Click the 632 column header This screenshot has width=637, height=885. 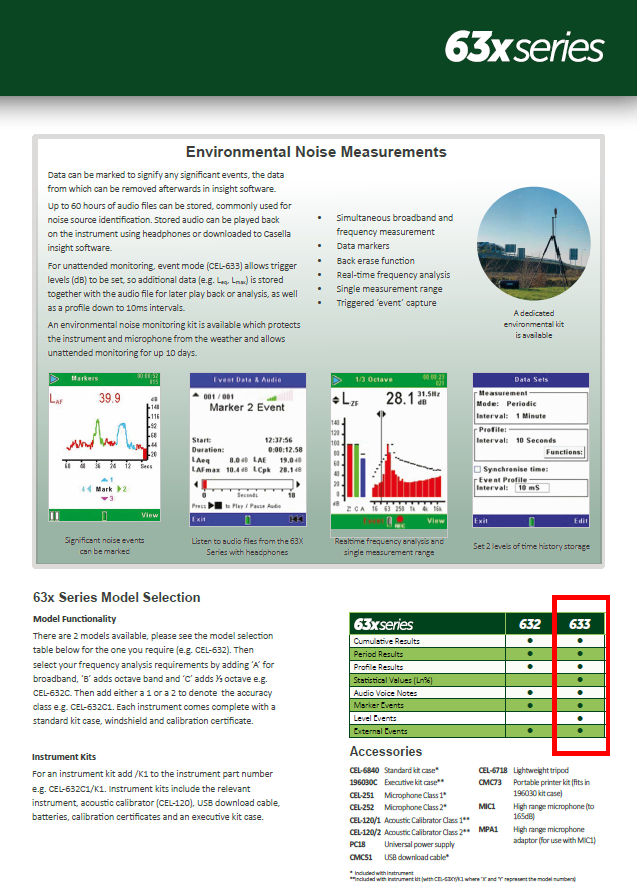coord(530,624)
